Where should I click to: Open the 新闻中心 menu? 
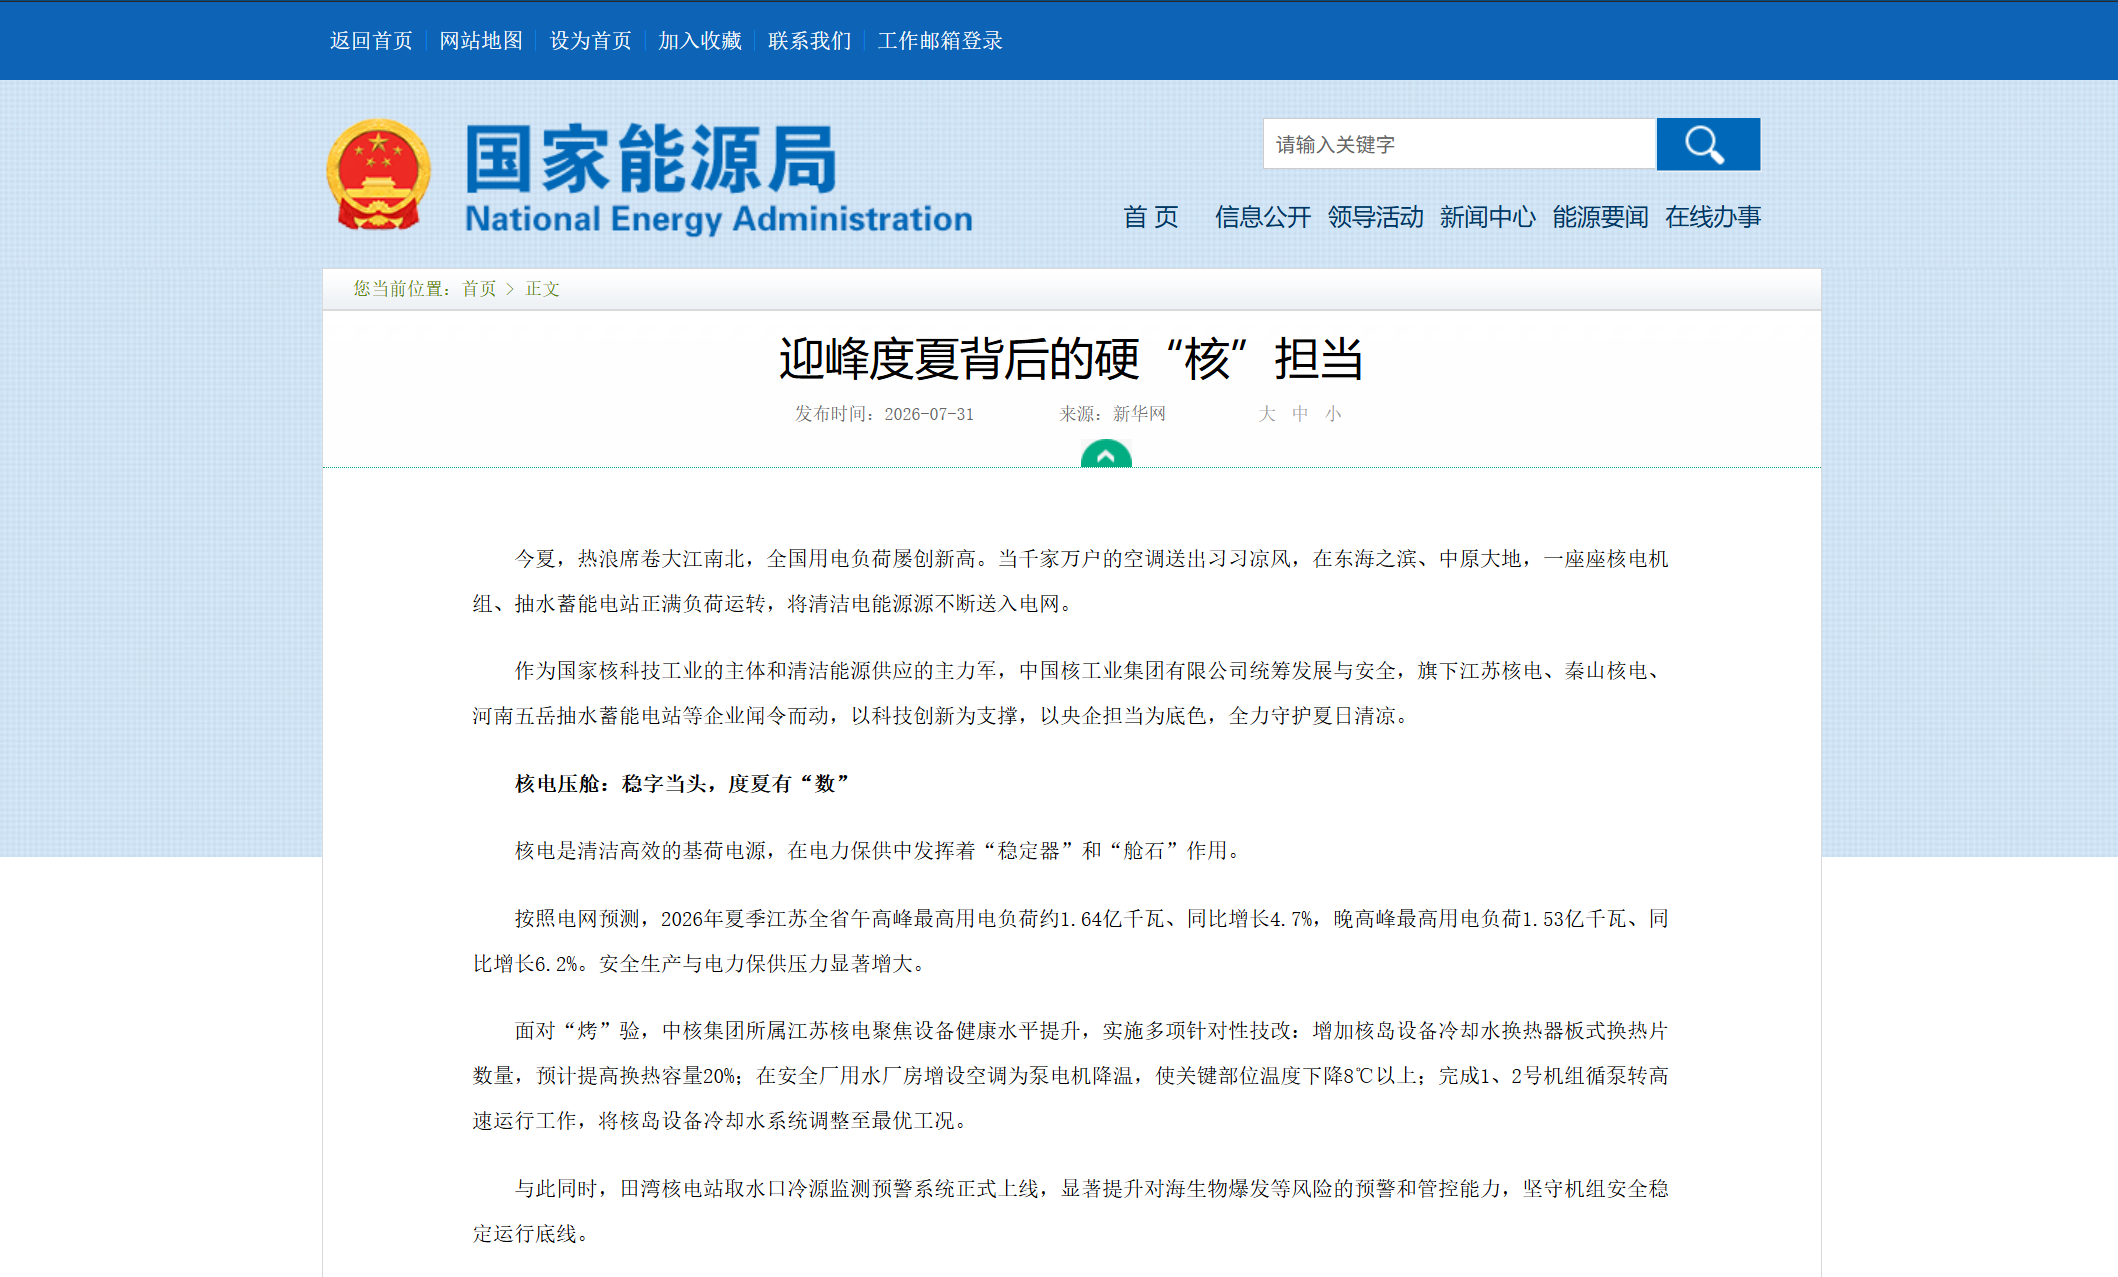pos(1487,217)
